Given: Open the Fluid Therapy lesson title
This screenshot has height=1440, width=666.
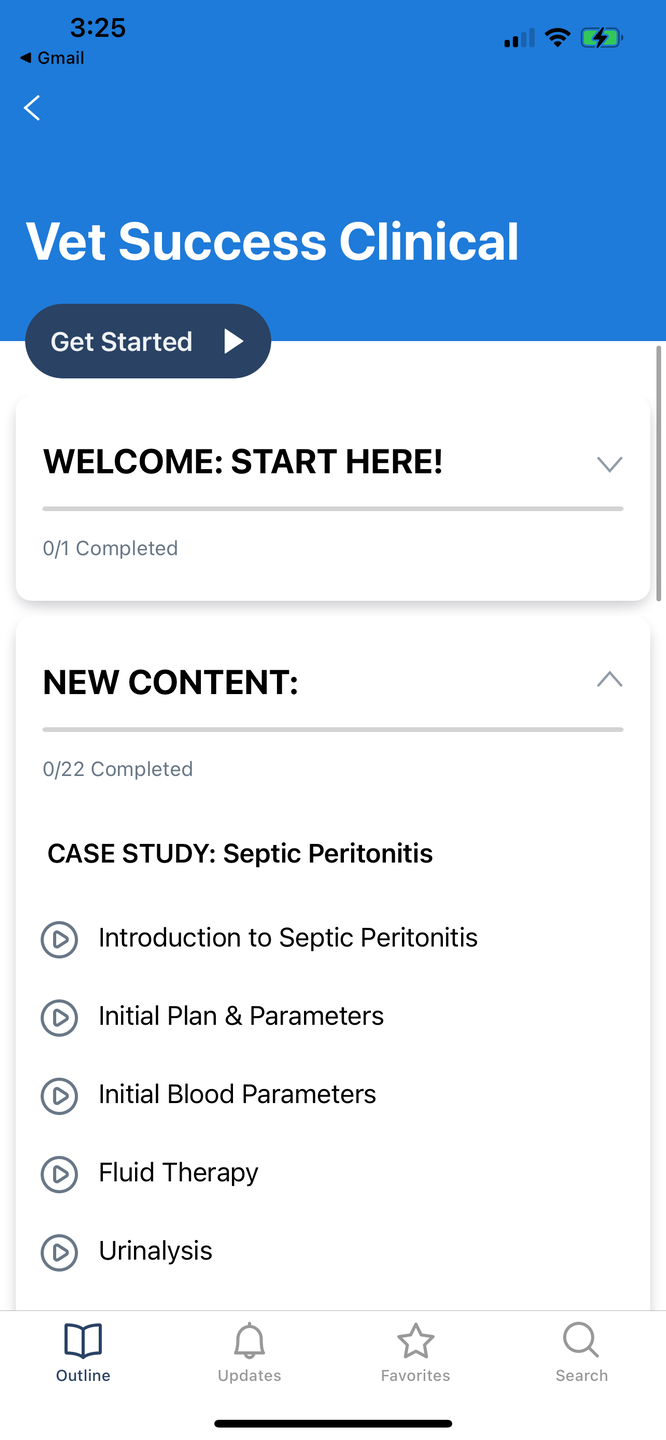Looking at the screenshot, I should (x=178, y=1172).
